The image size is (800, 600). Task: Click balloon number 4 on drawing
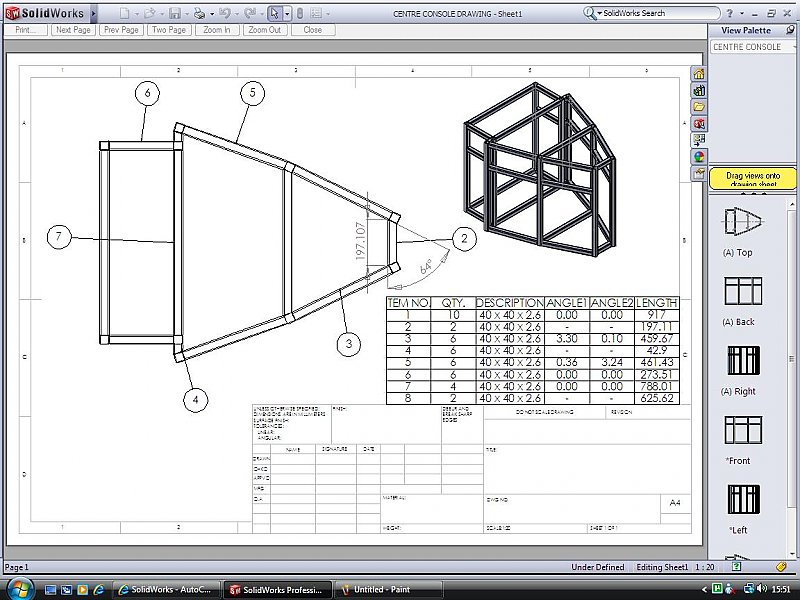195,399
